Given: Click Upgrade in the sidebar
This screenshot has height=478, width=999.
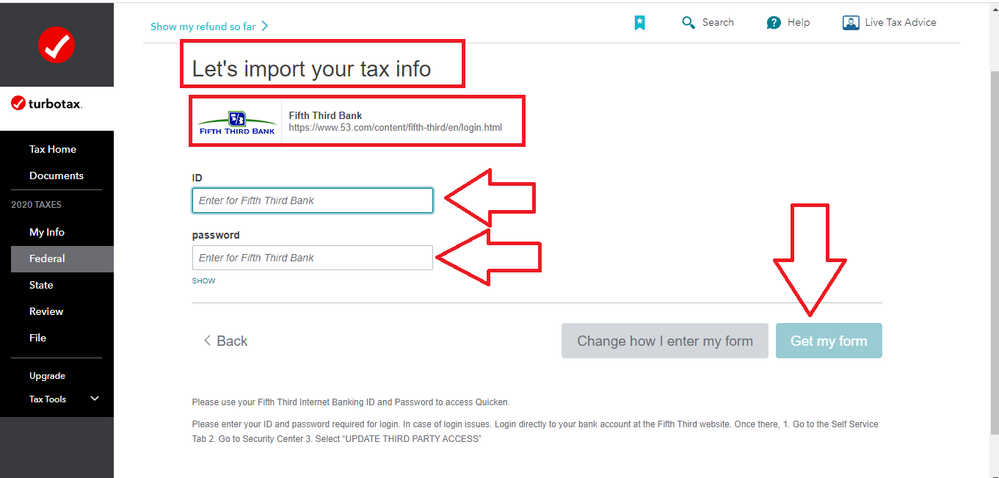Looking at the screenshot, I should coord(47,376).
